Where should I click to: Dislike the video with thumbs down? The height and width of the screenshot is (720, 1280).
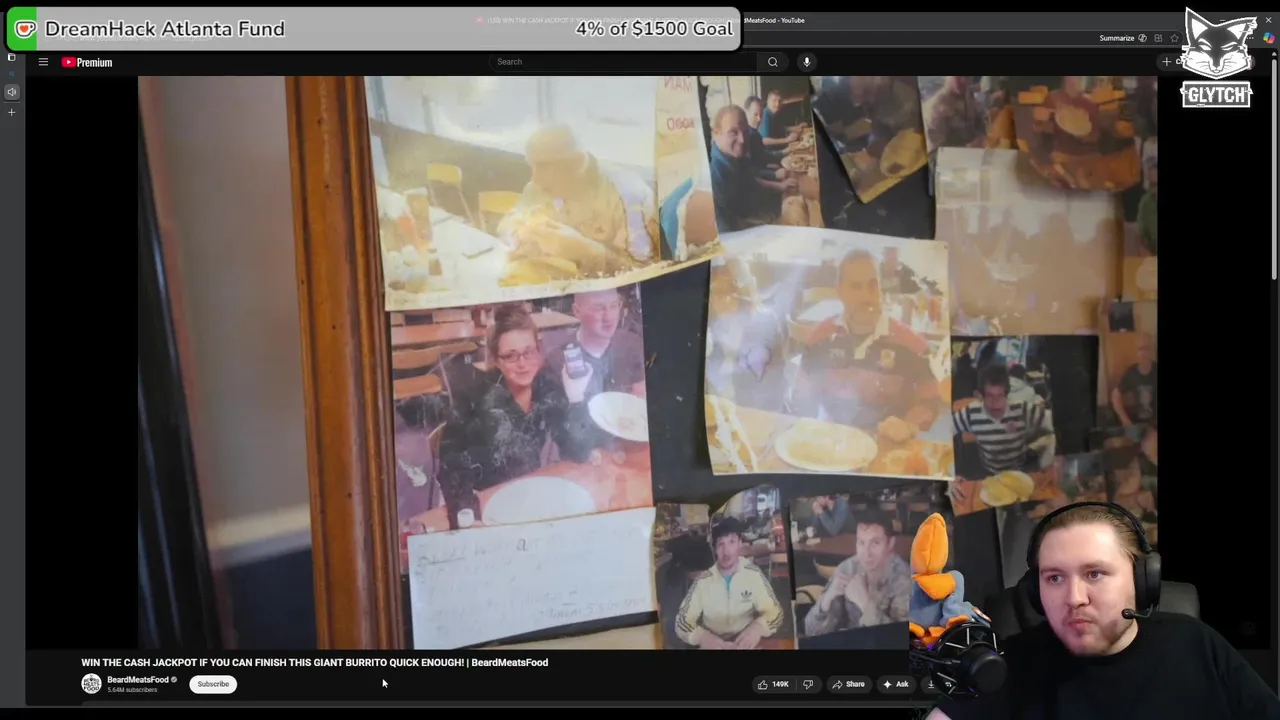pyautogui.click(x=808, y=684)
